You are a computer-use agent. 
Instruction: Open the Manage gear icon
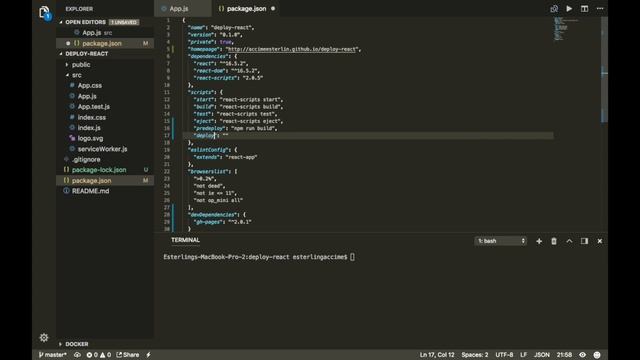44,338
